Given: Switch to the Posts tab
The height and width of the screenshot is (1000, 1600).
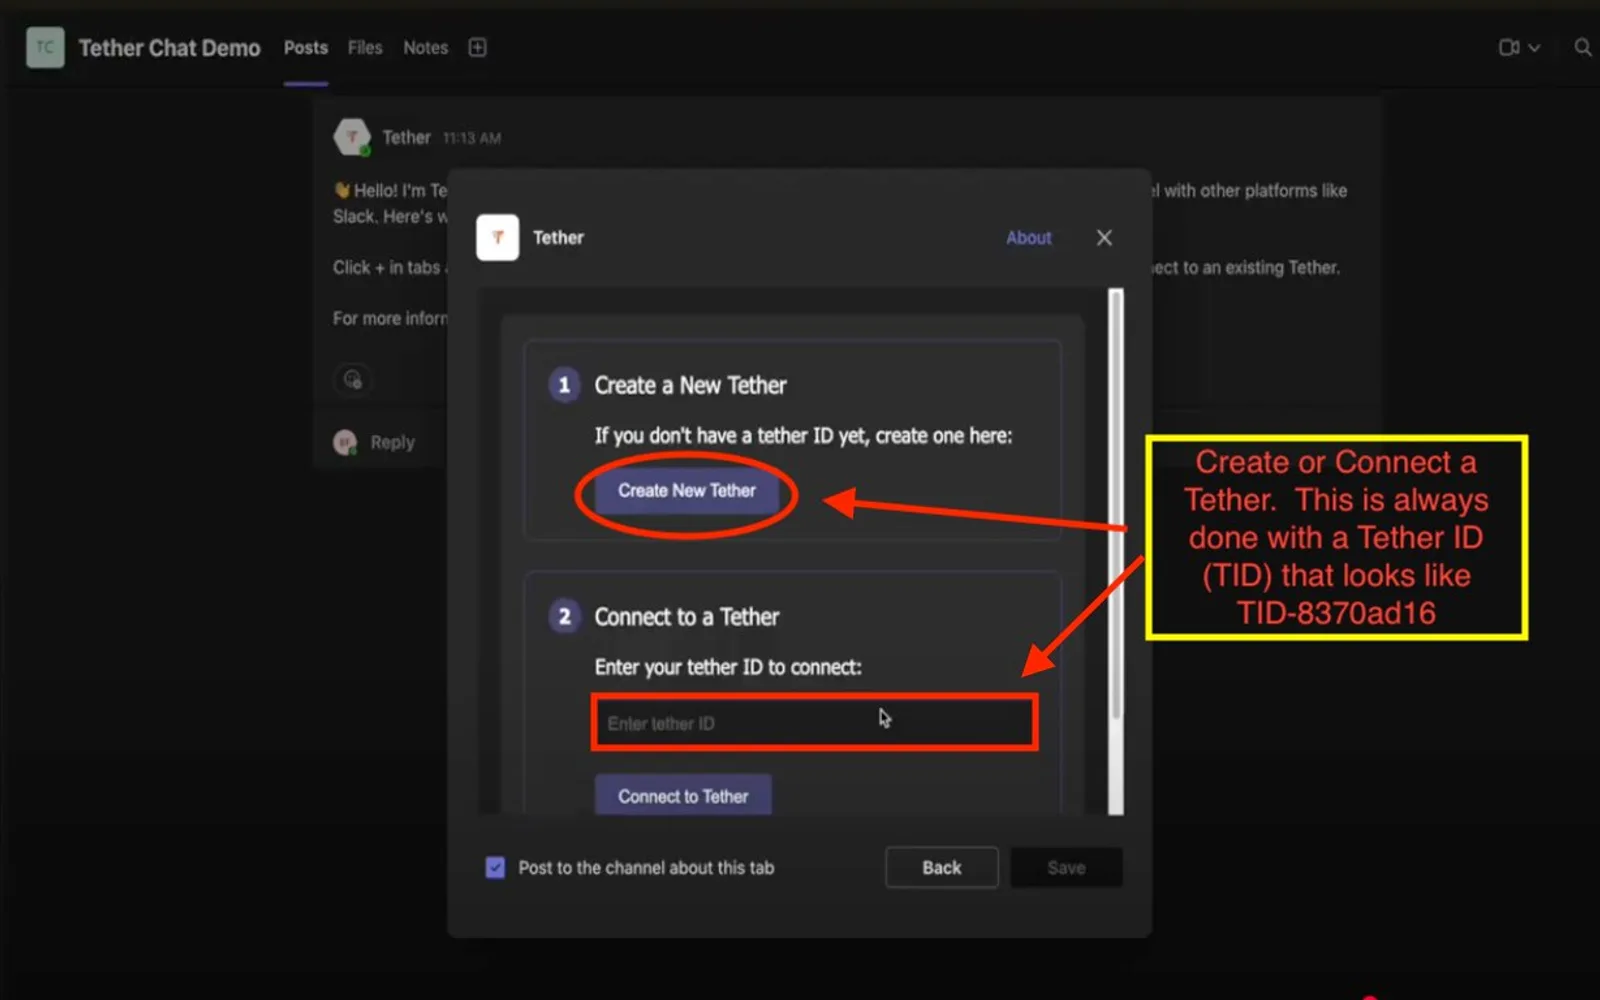Looking at the screenshot, I should (305, 48).
